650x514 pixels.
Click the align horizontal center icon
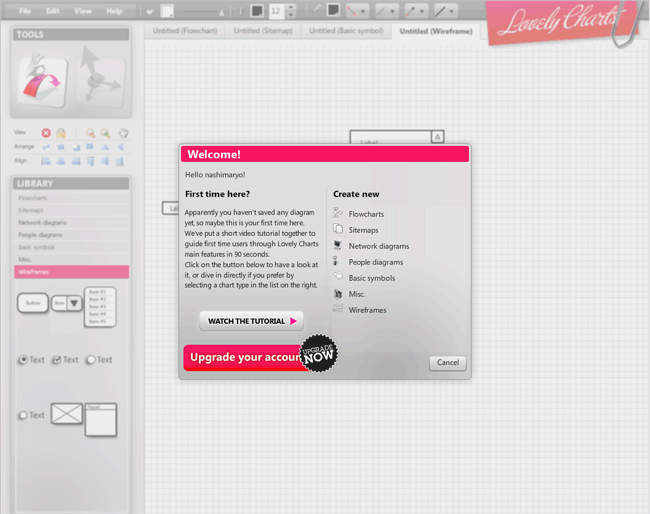(x=61, y=161)
